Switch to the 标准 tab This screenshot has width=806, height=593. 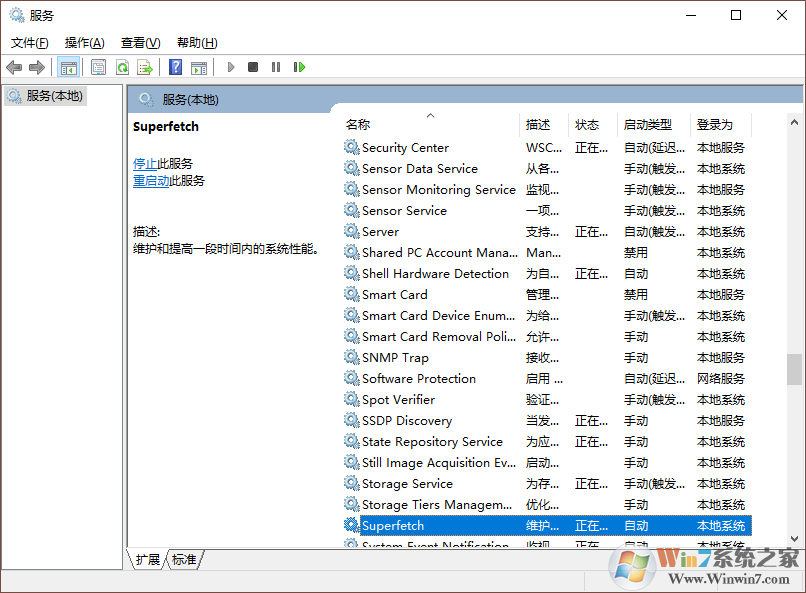pyautogui.click(x=183, y=560)
